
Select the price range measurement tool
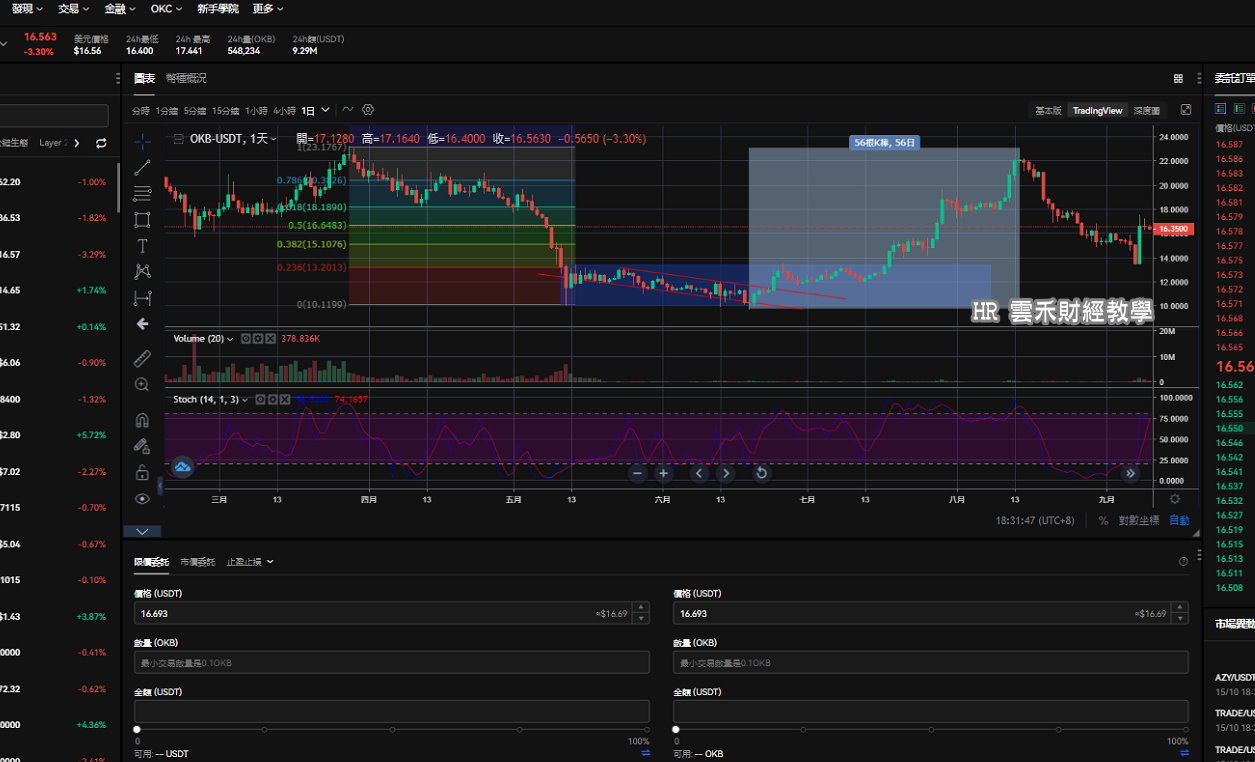point(142,298)
